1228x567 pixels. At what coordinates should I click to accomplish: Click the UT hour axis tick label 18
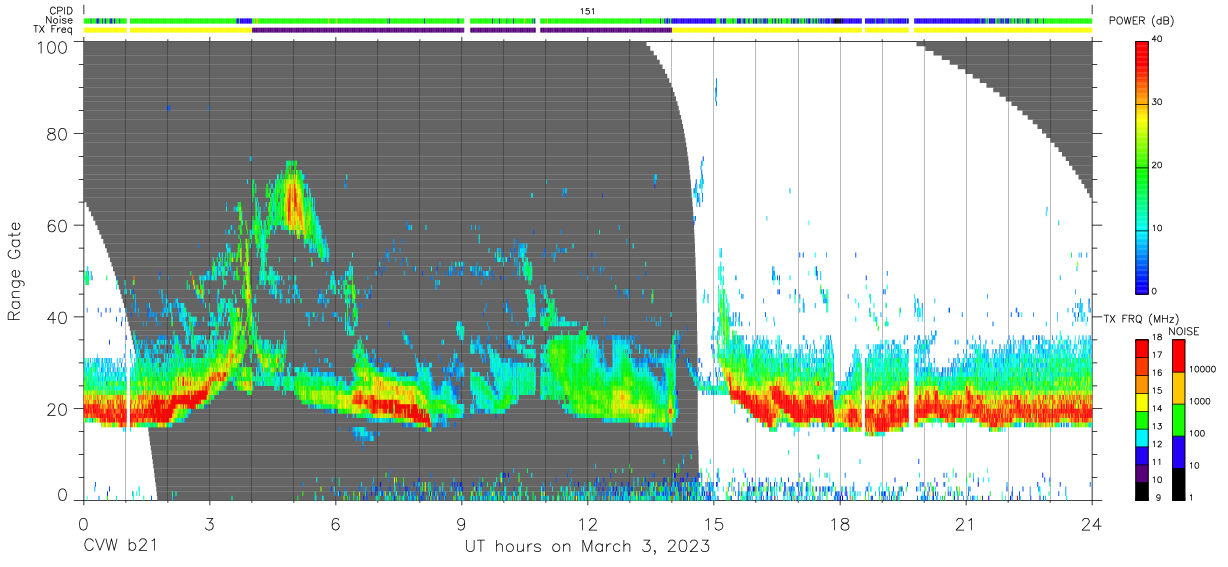coord(840,524)
